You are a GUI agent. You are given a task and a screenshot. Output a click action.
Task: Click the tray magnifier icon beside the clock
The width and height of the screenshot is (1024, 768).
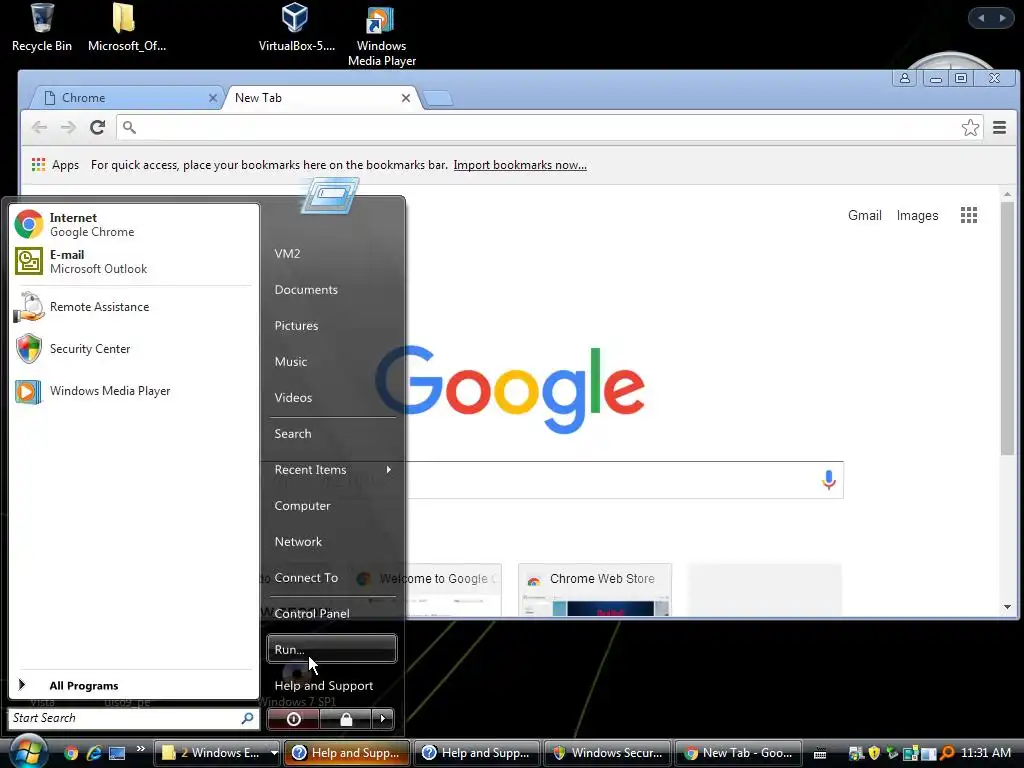point(947,753)
